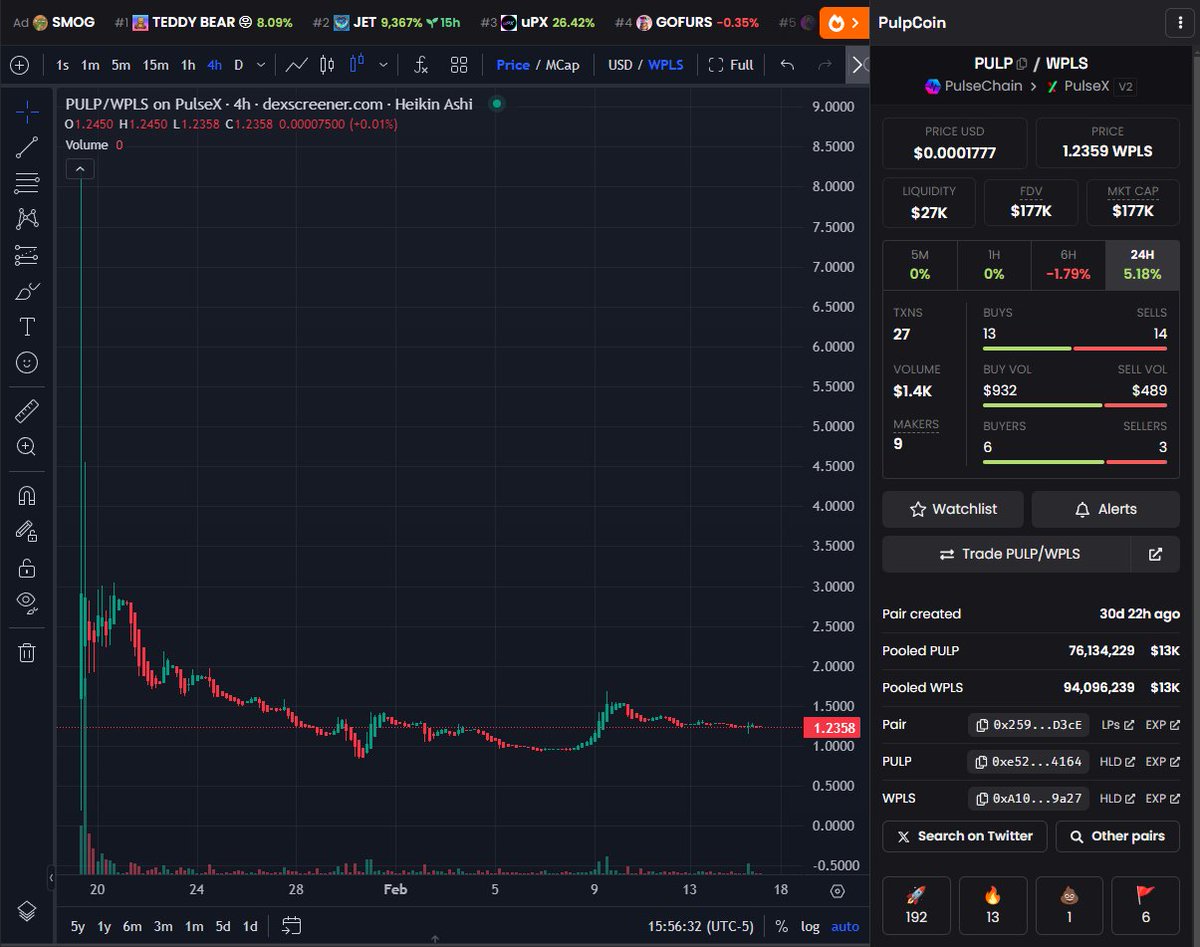
Task: Copy the pair address 0x259...D3cE
Action: [1030, 725]
